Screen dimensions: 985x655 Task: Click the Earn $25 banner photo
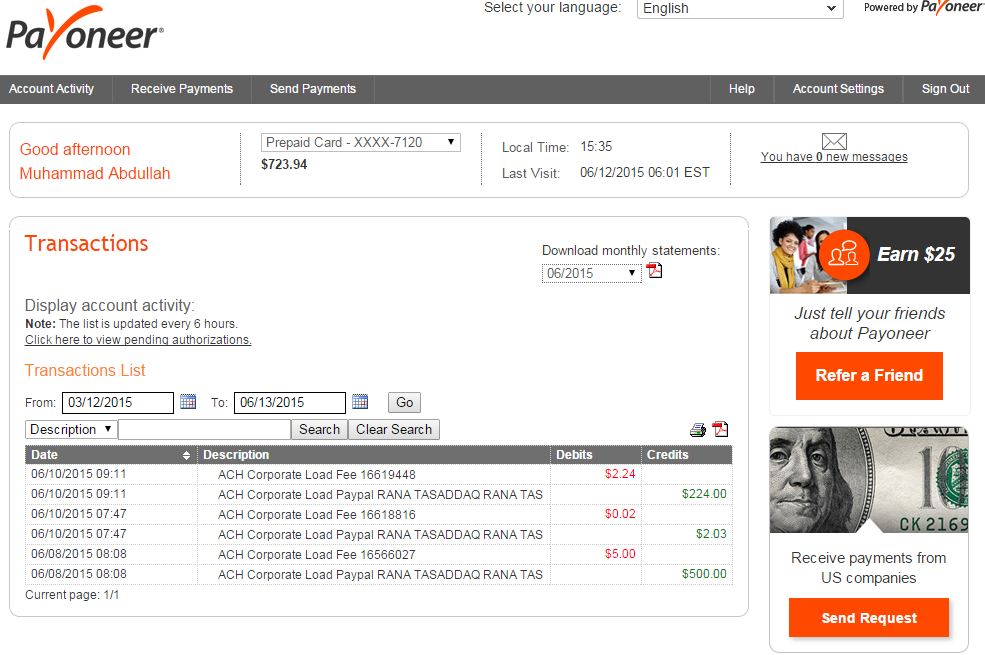[808, 255]
